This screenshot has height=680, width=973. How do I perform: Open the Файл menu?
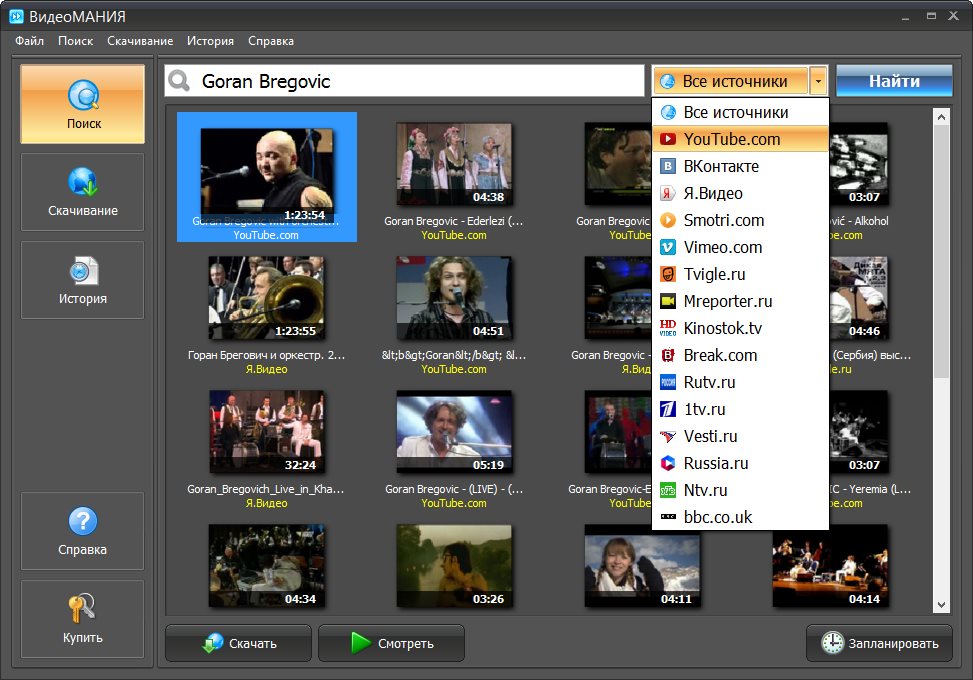click(x=30, y=41)
